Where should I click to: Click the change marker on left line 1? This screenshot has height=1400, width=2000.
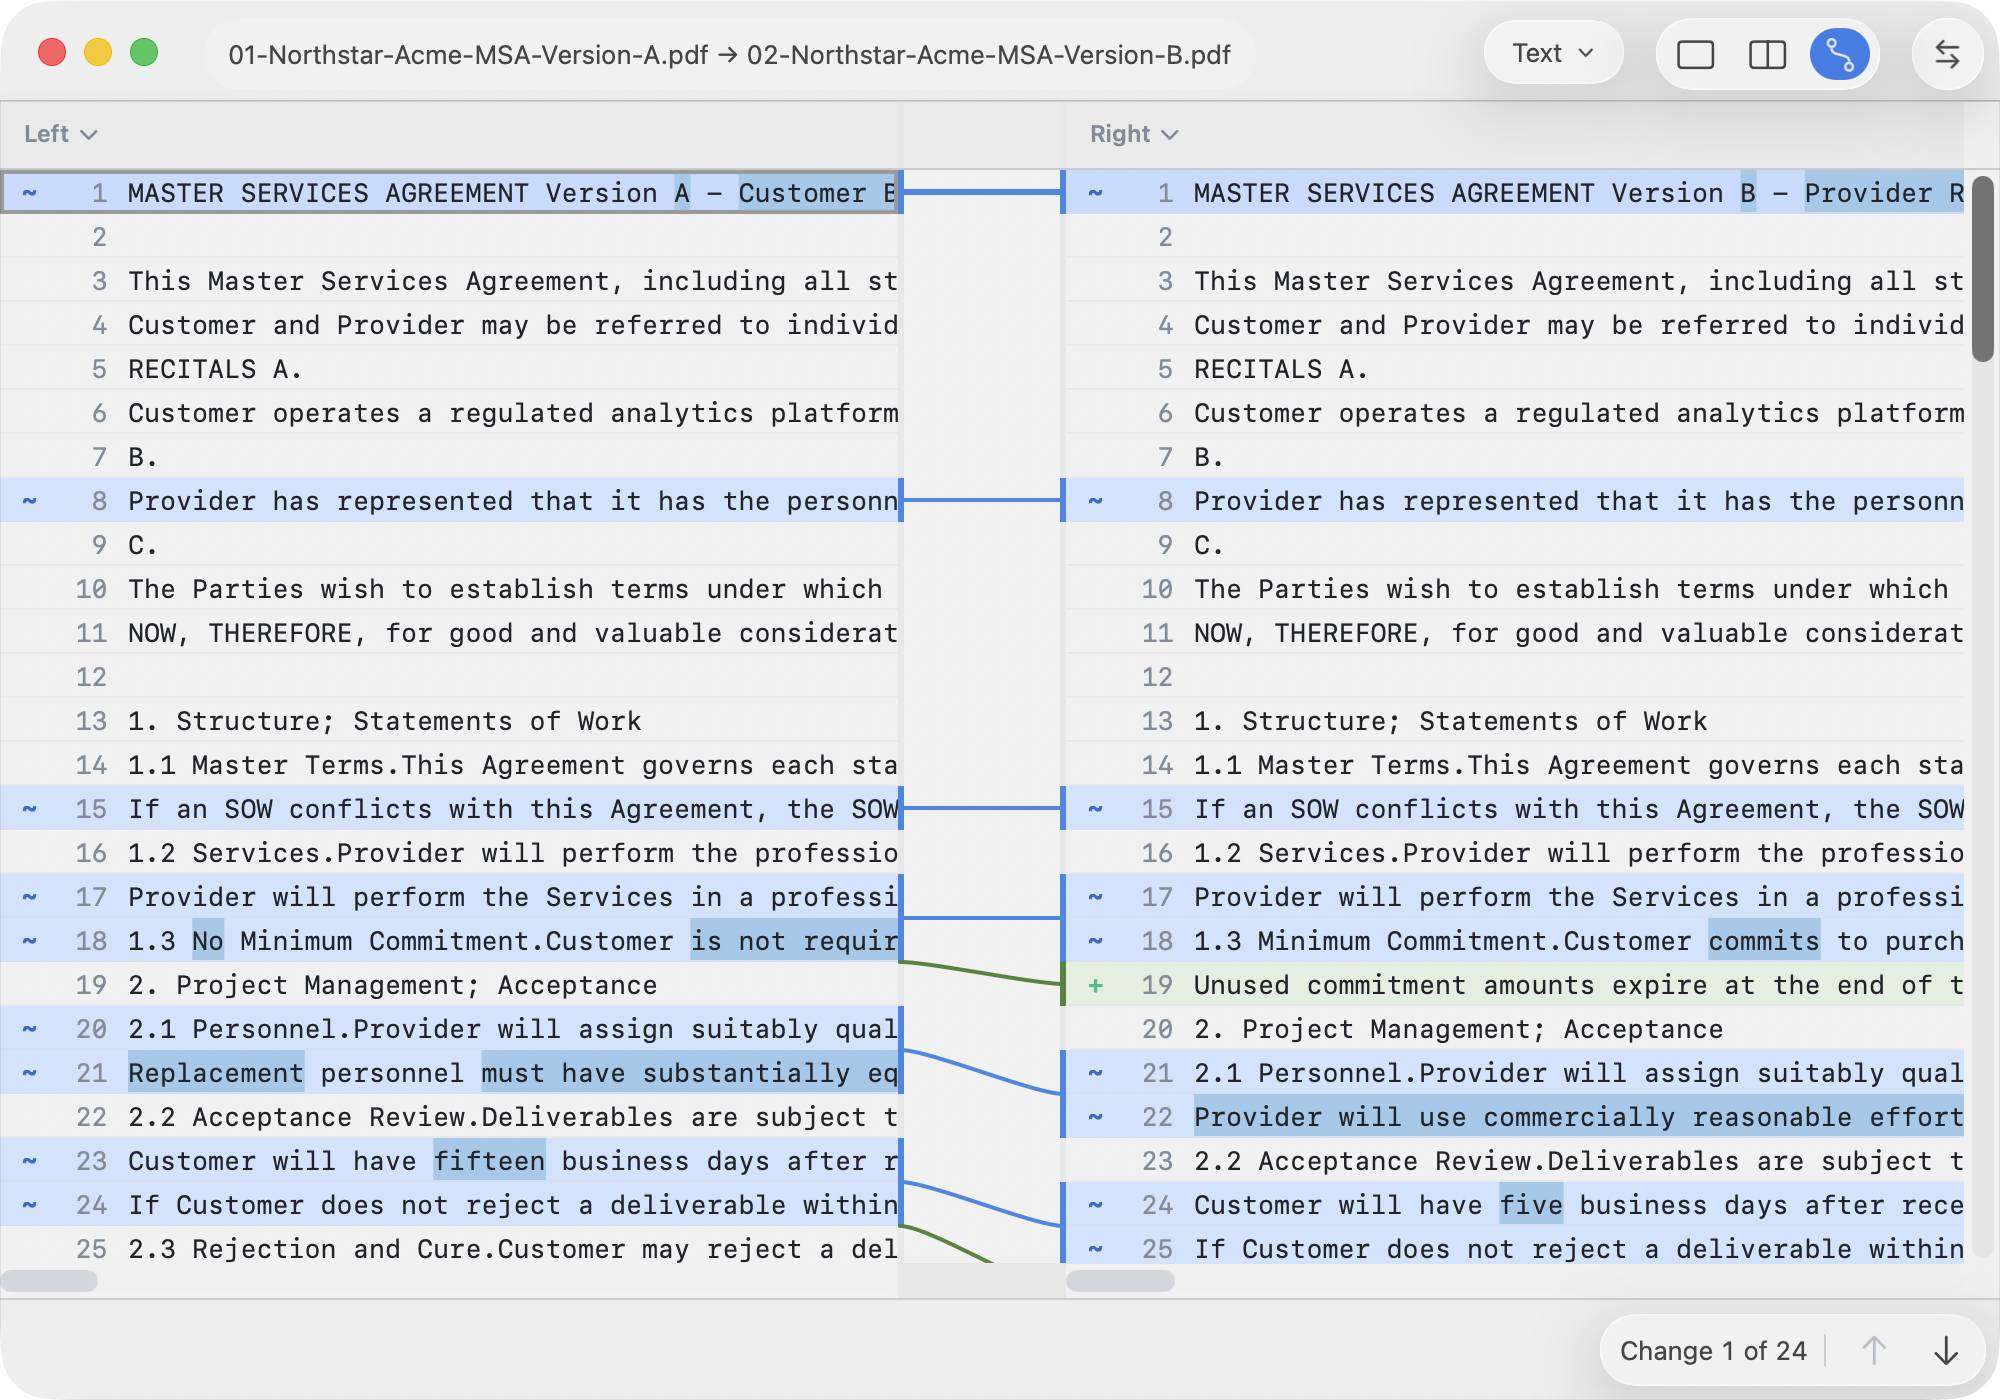pyautogui.click(x=30, y=193)
